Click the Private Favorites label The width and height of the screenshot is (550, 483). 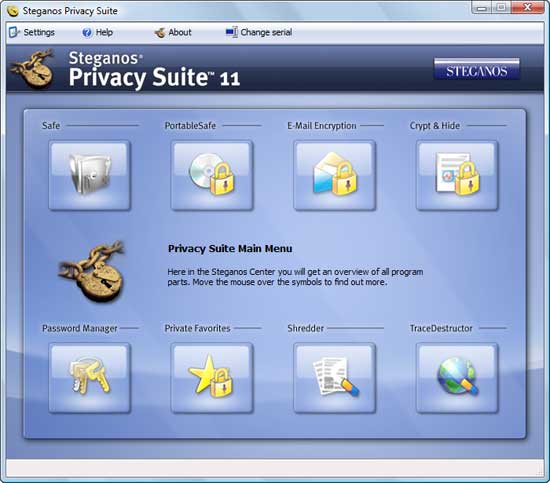pyautogui.click(x=197, y=328)
